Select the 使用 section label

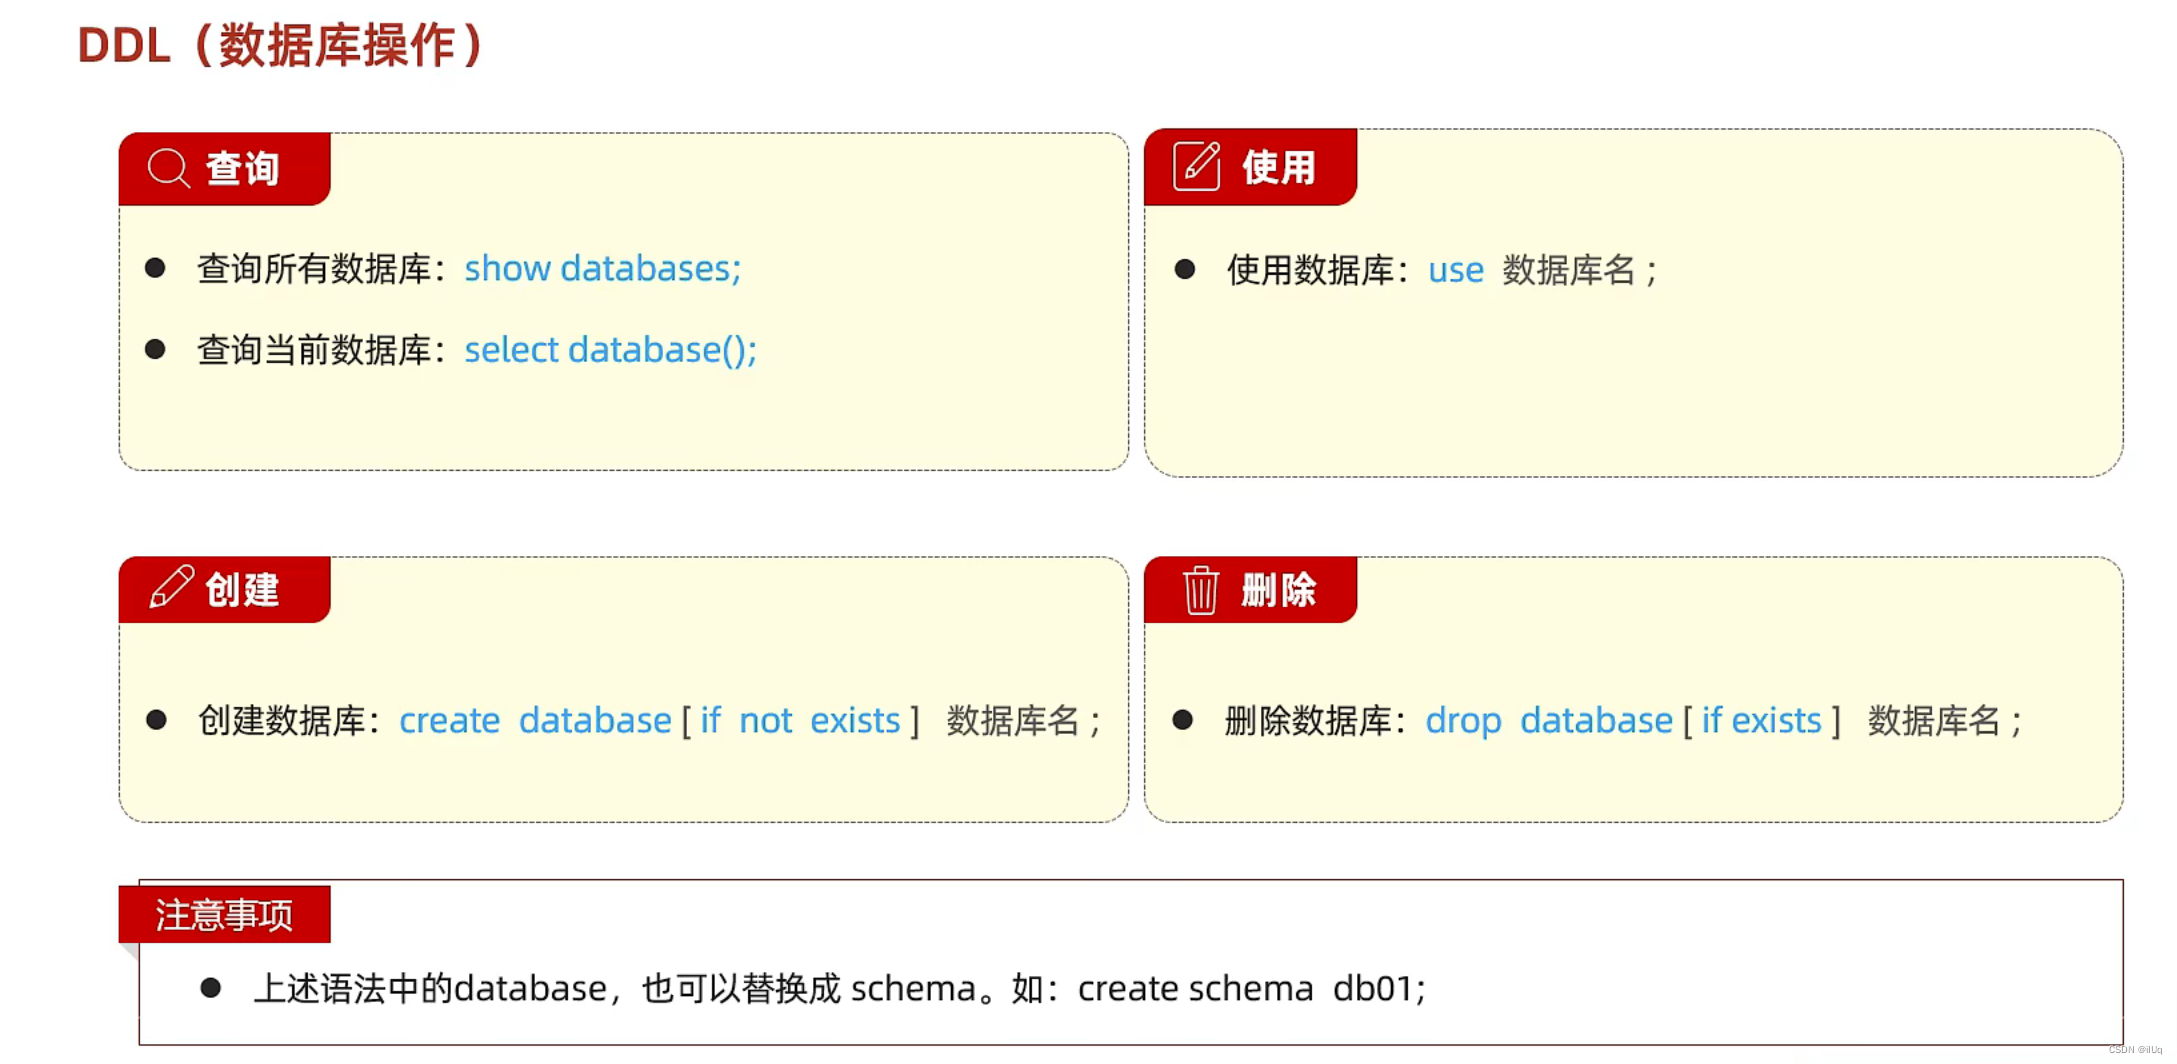click(1279, 167)
